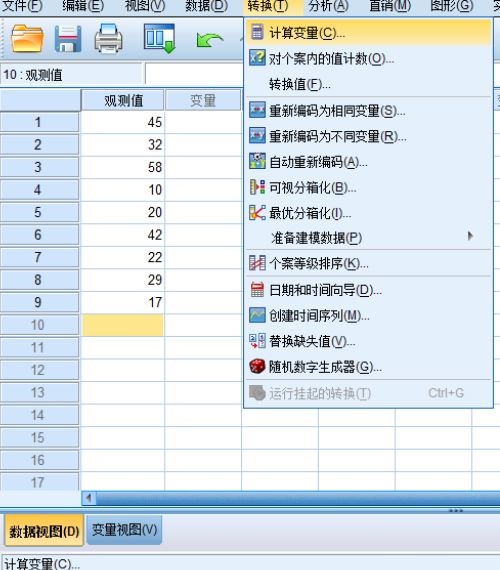
Task: Click the 变量 column header
Action: click(x=203, y=100)
